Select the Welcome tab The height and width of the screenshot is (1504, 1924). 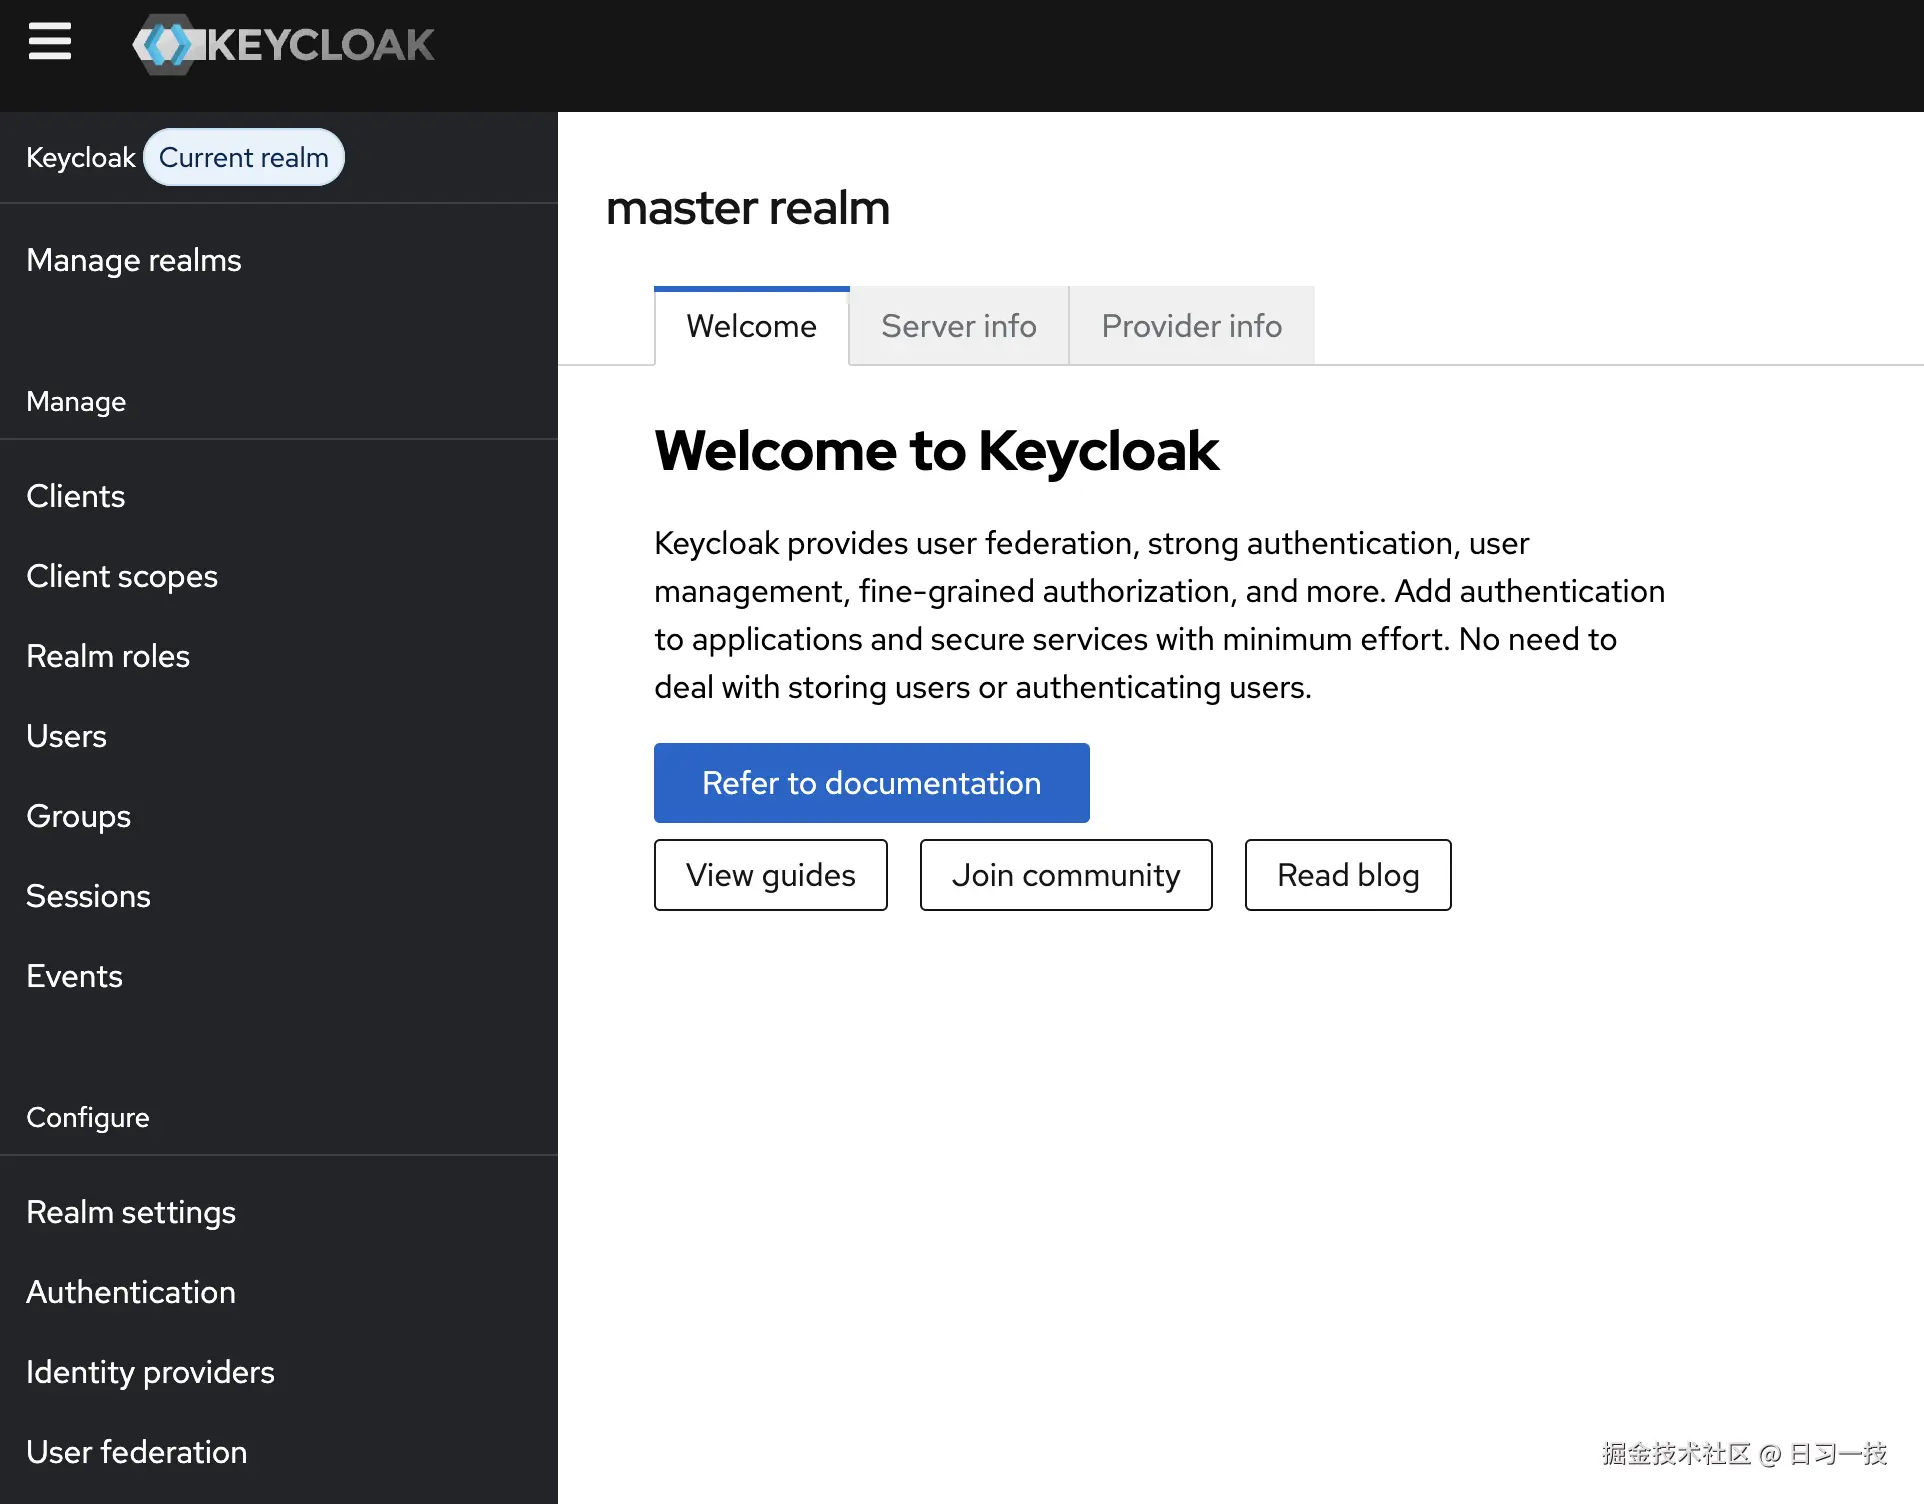tap(751, 326)
